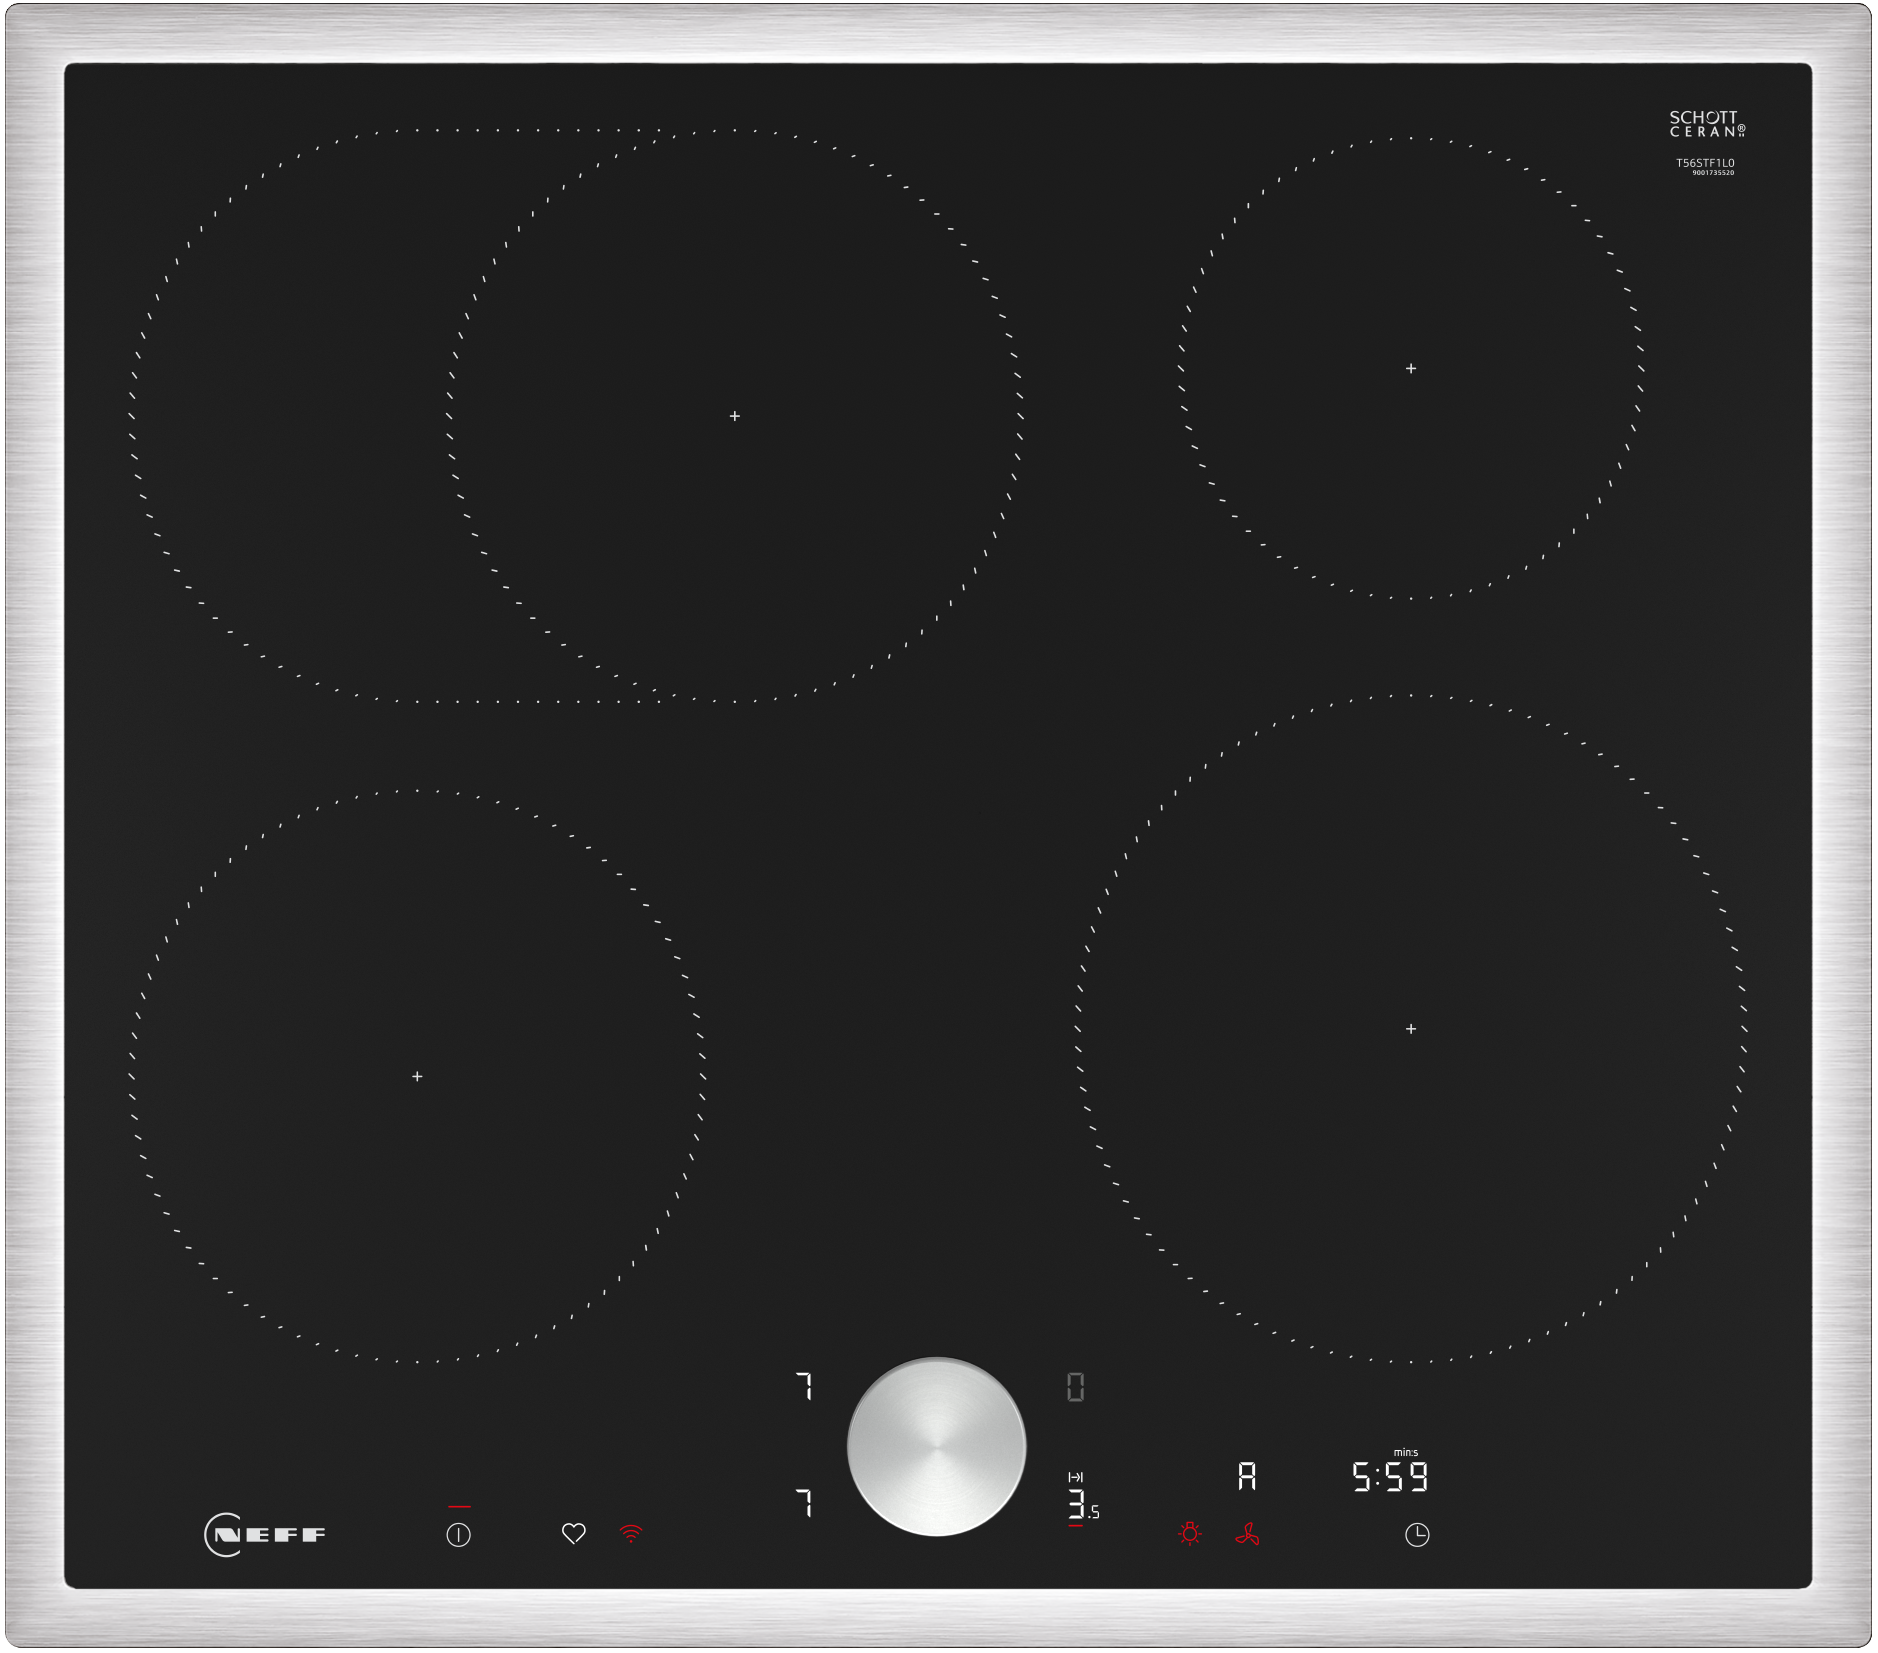Touch the rear-right cooking zone center cross

coord(1410,369)
